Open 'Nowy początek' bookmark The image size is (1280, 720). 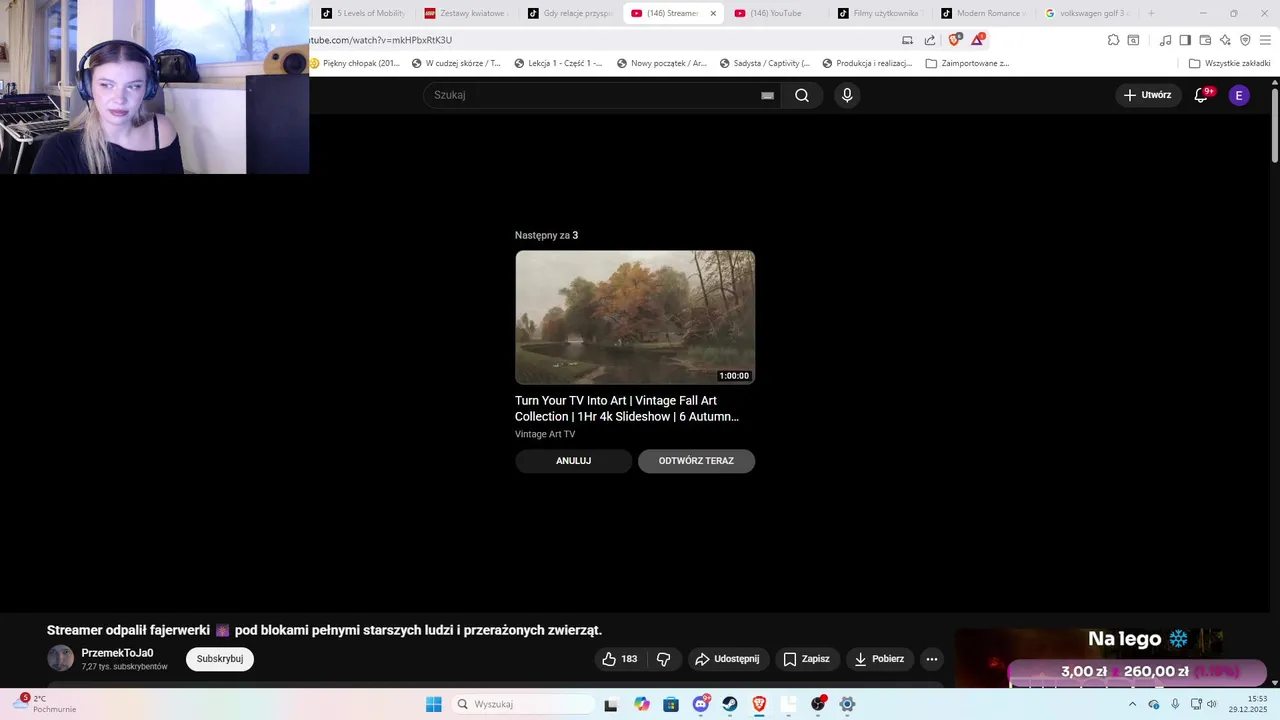[662, 63]
